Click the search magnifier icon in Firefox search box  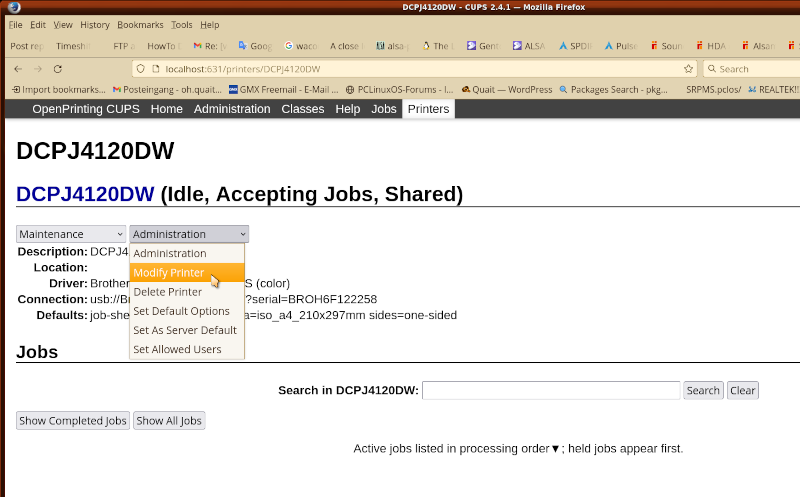point(711,69)
